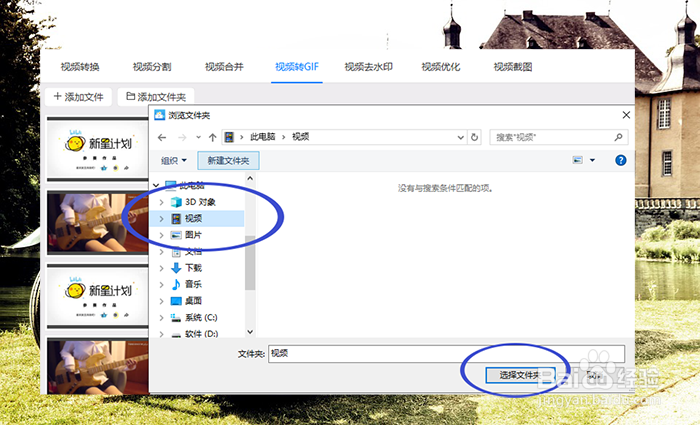Open help with the question mark icon

pos(621,160)
